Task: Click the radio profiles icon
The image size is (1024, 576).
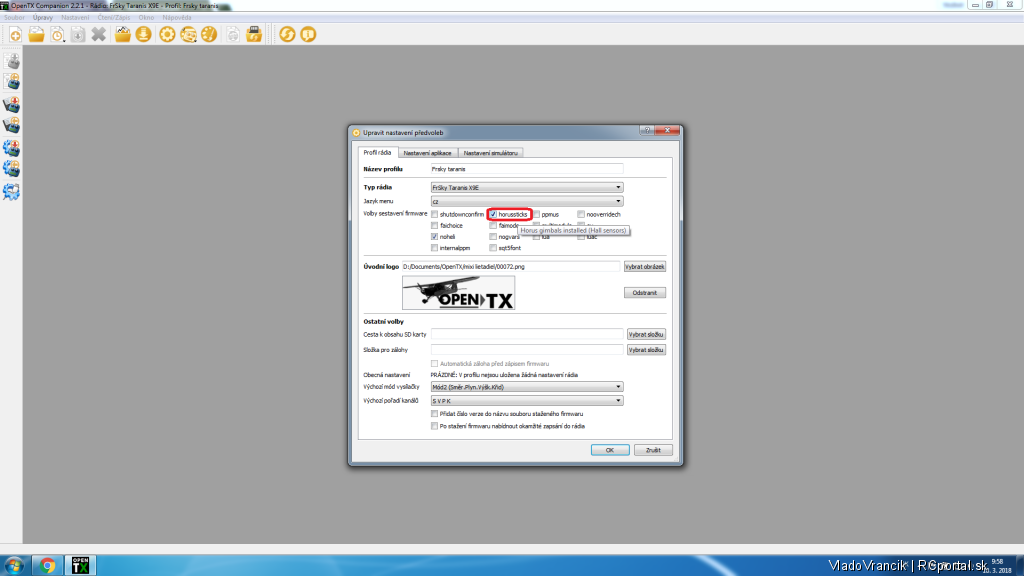Action: [188, 35]
